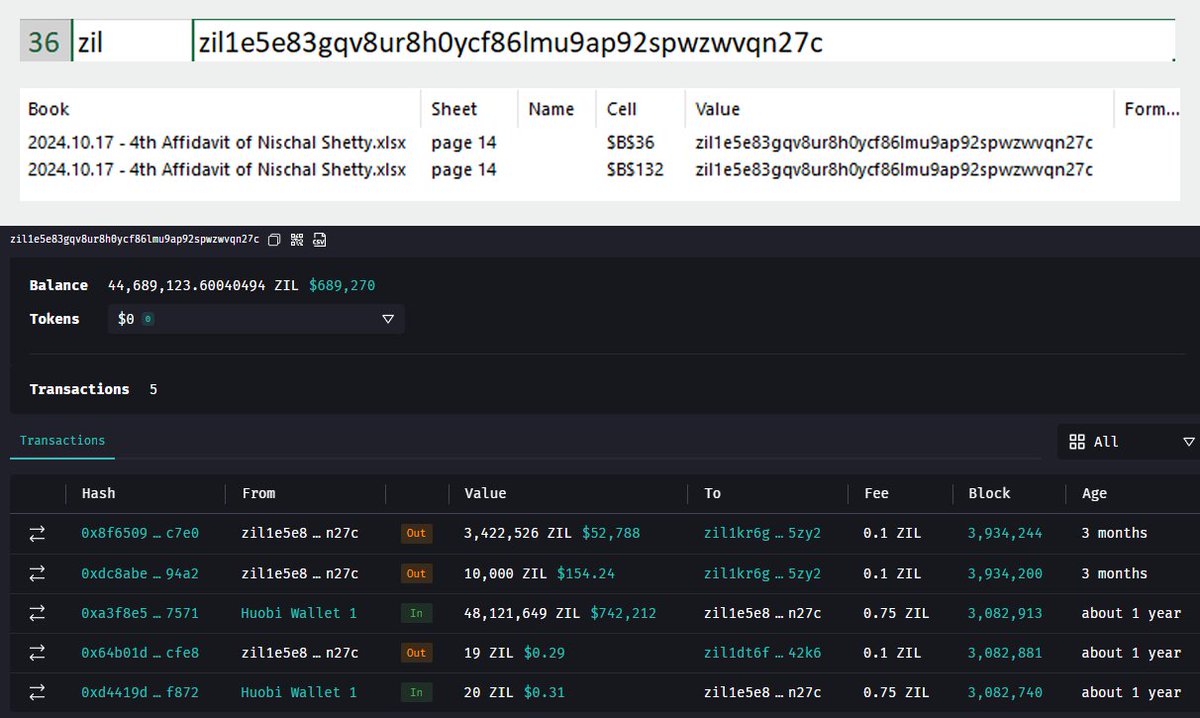Click the '3 months' age in 0x8f6509 row

[x=1114, y=533]
